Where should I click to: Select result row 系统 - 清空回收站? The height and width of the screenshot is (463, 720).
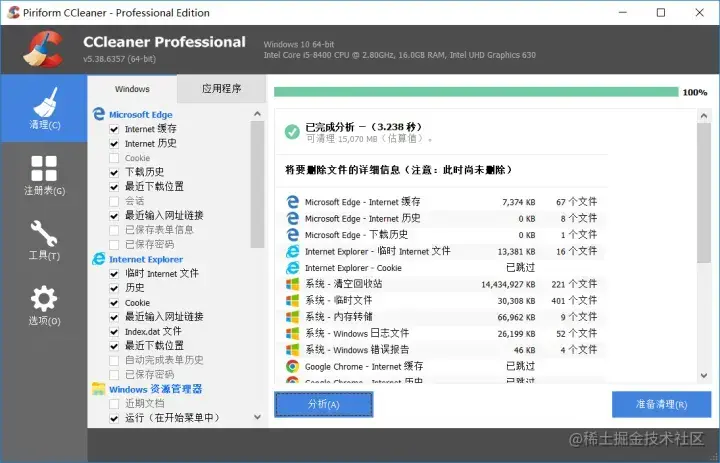441,284
